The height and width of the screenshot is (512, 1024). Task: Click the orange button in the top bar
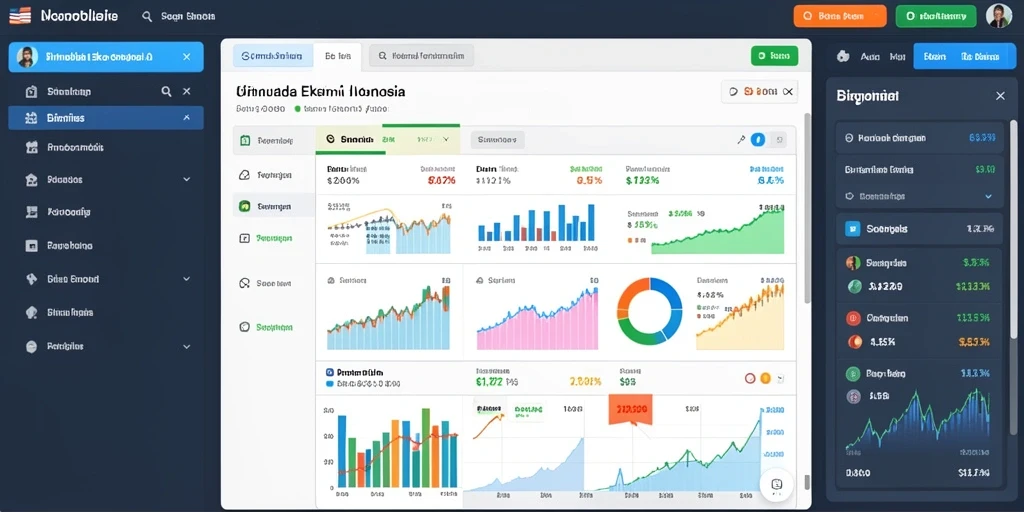point(840,16)
